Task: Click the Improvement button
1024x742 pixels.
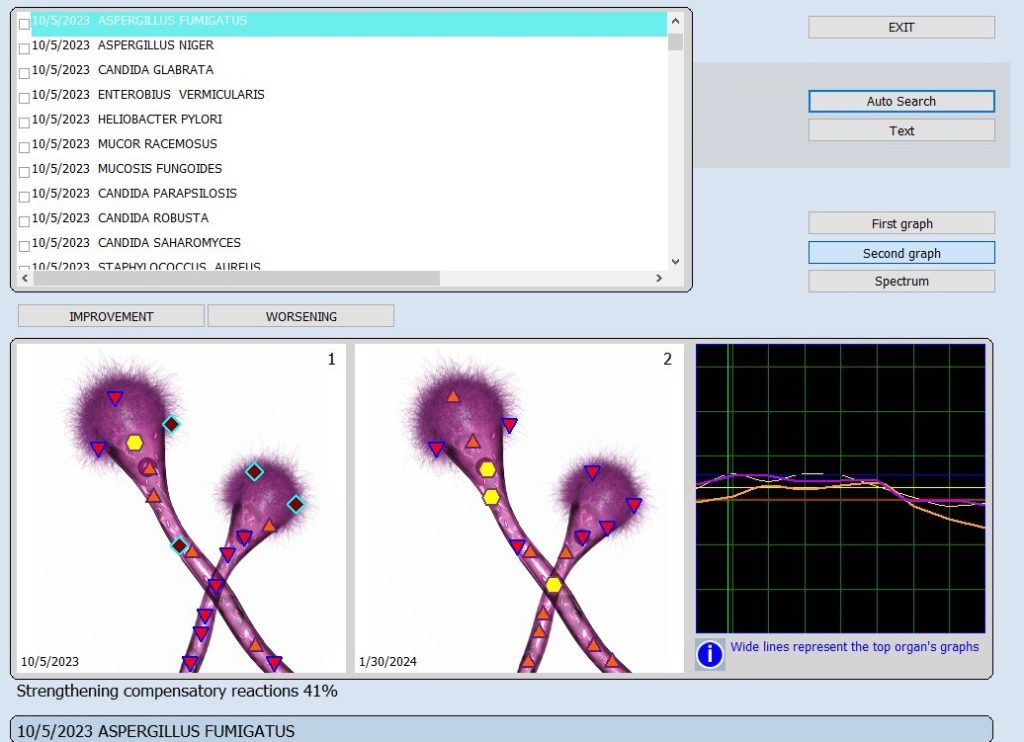Action: pyautogui.click(x=111, y=316)
